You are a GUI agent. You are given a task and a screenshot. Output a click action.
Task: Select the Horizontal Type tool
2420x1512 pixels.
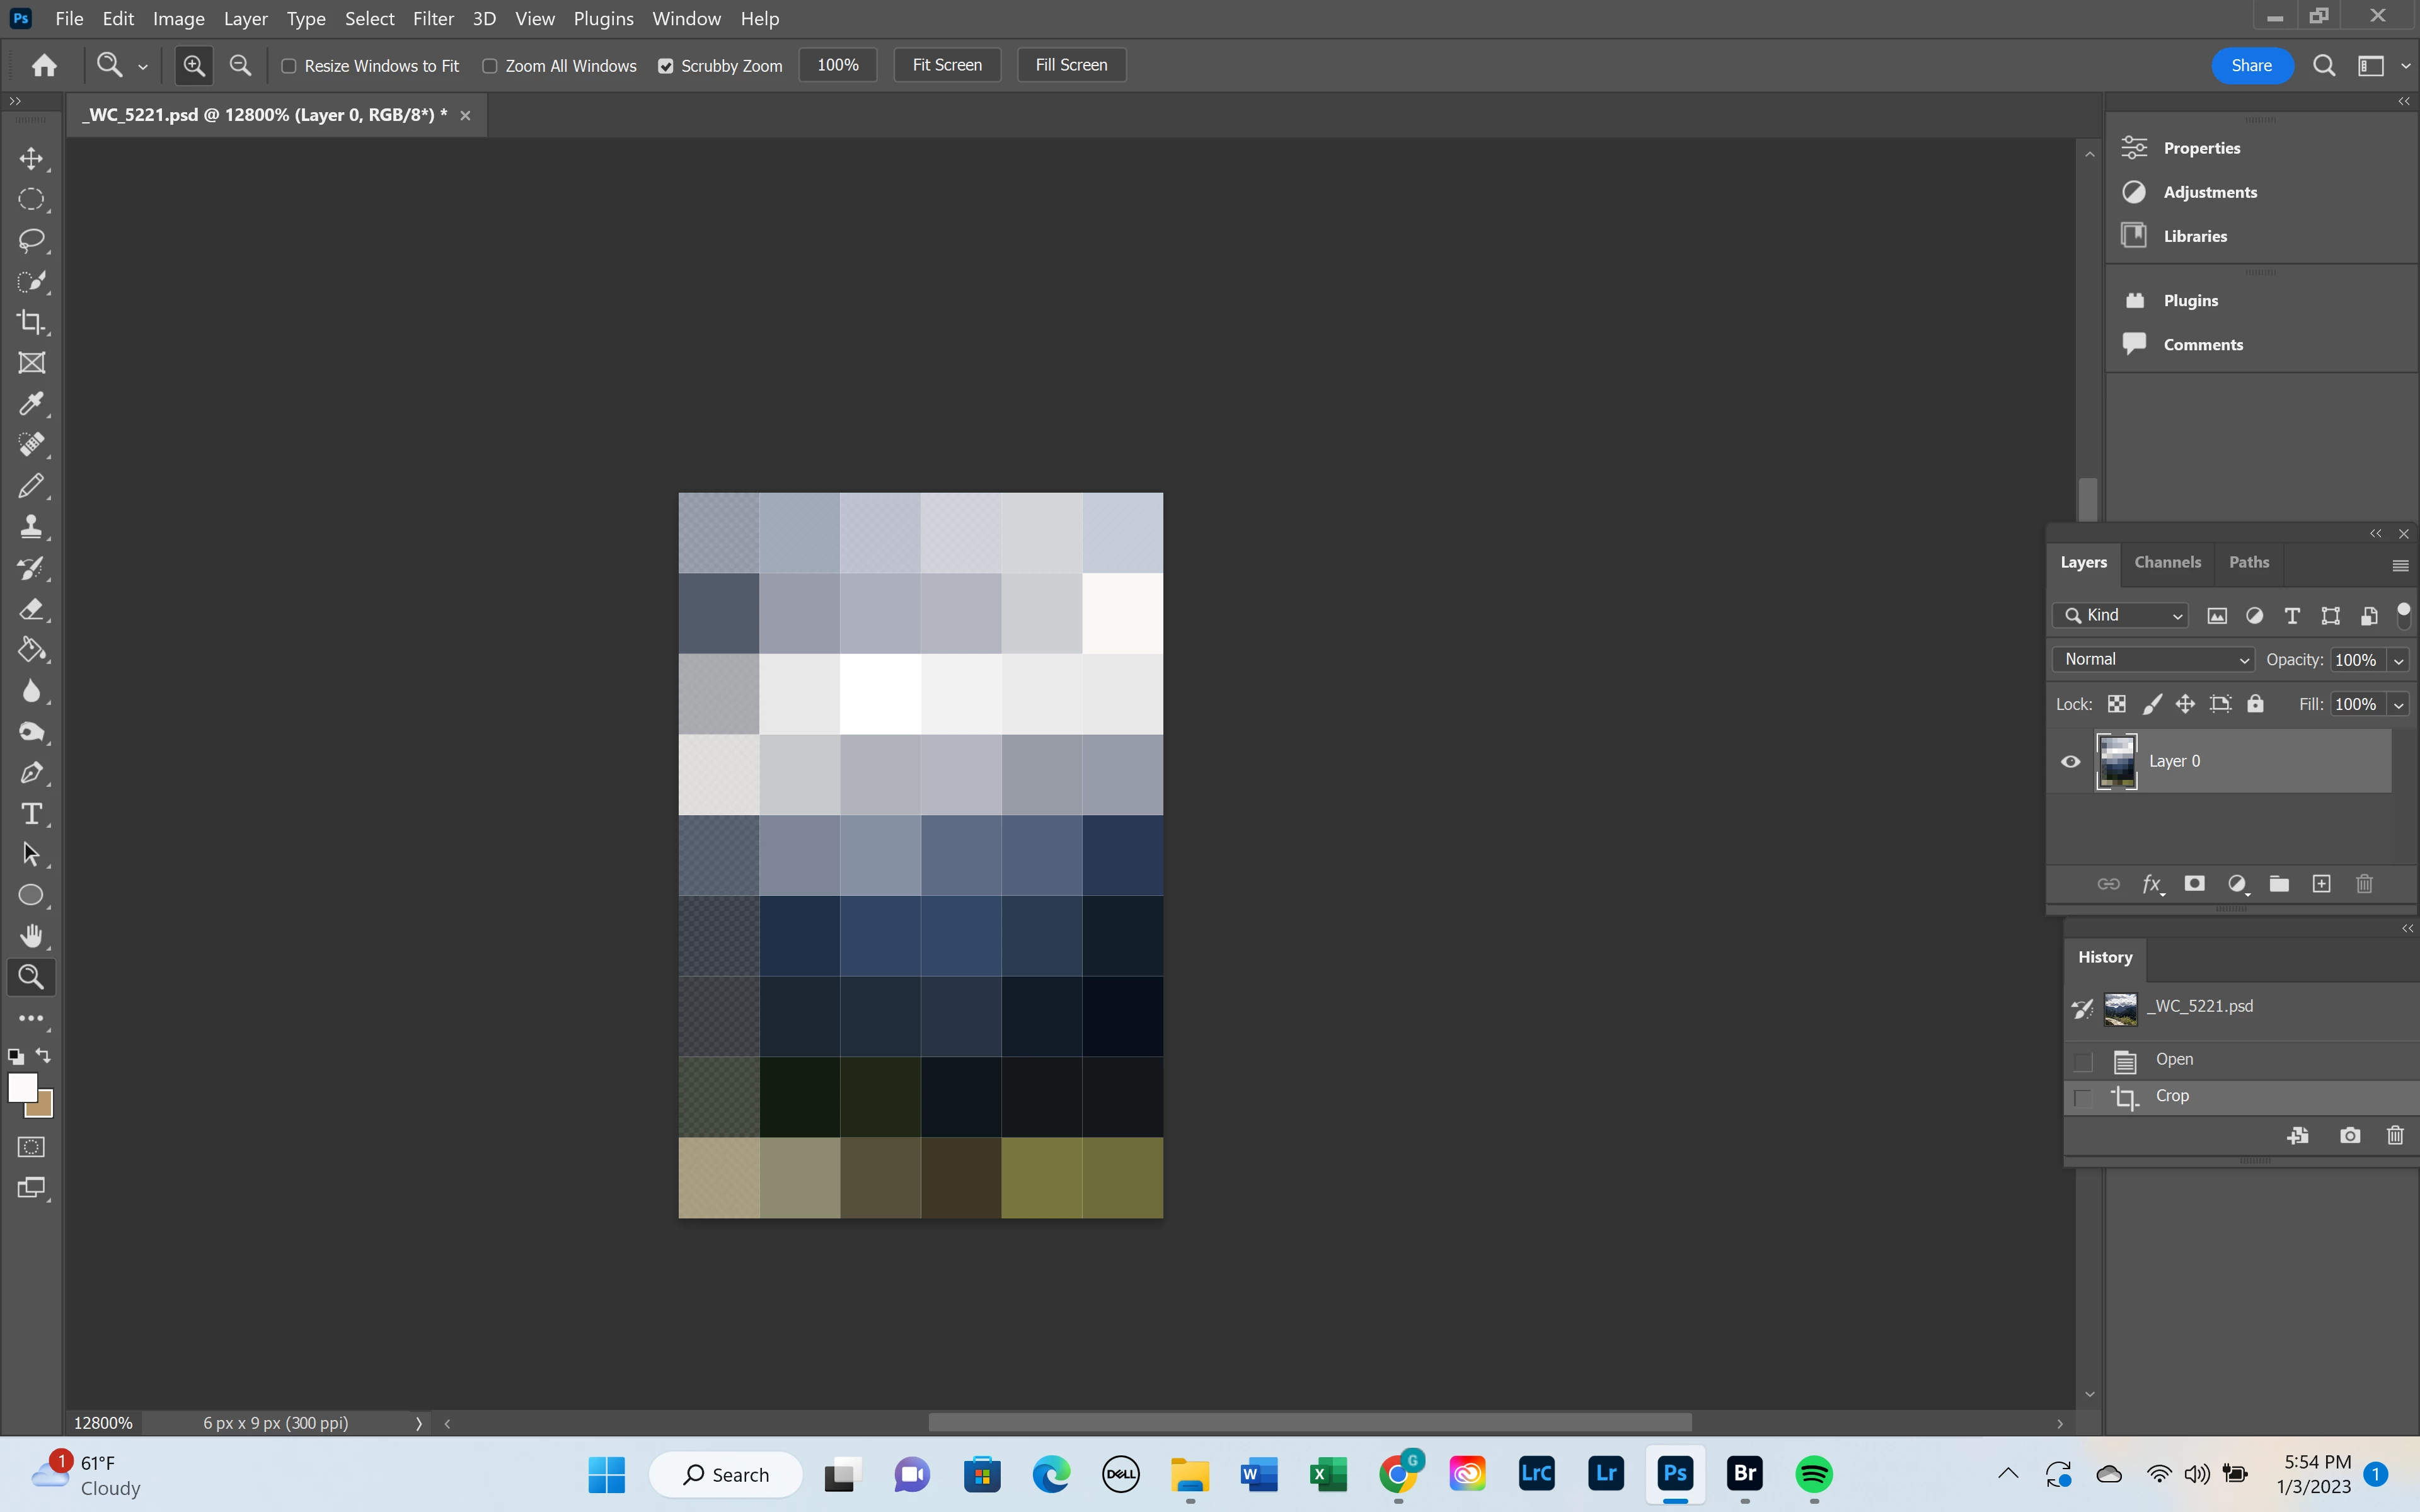pos(31,814)
